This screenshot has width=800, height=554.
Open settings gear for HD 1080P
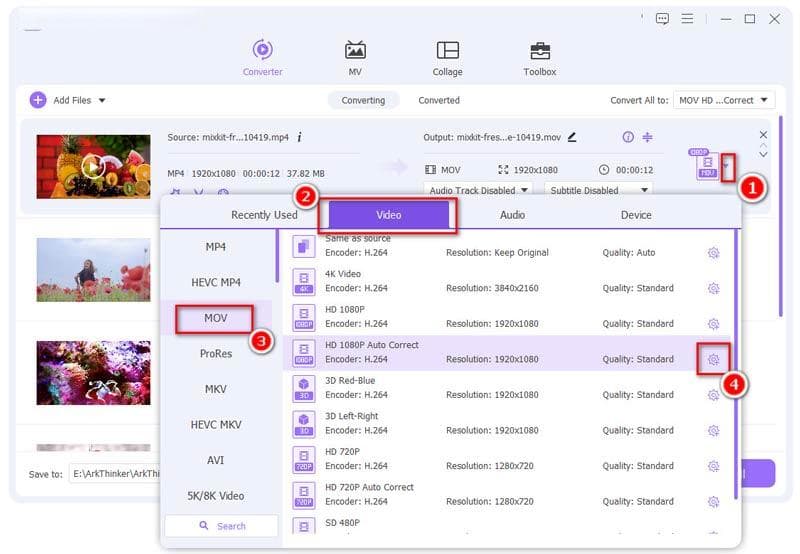713,323
